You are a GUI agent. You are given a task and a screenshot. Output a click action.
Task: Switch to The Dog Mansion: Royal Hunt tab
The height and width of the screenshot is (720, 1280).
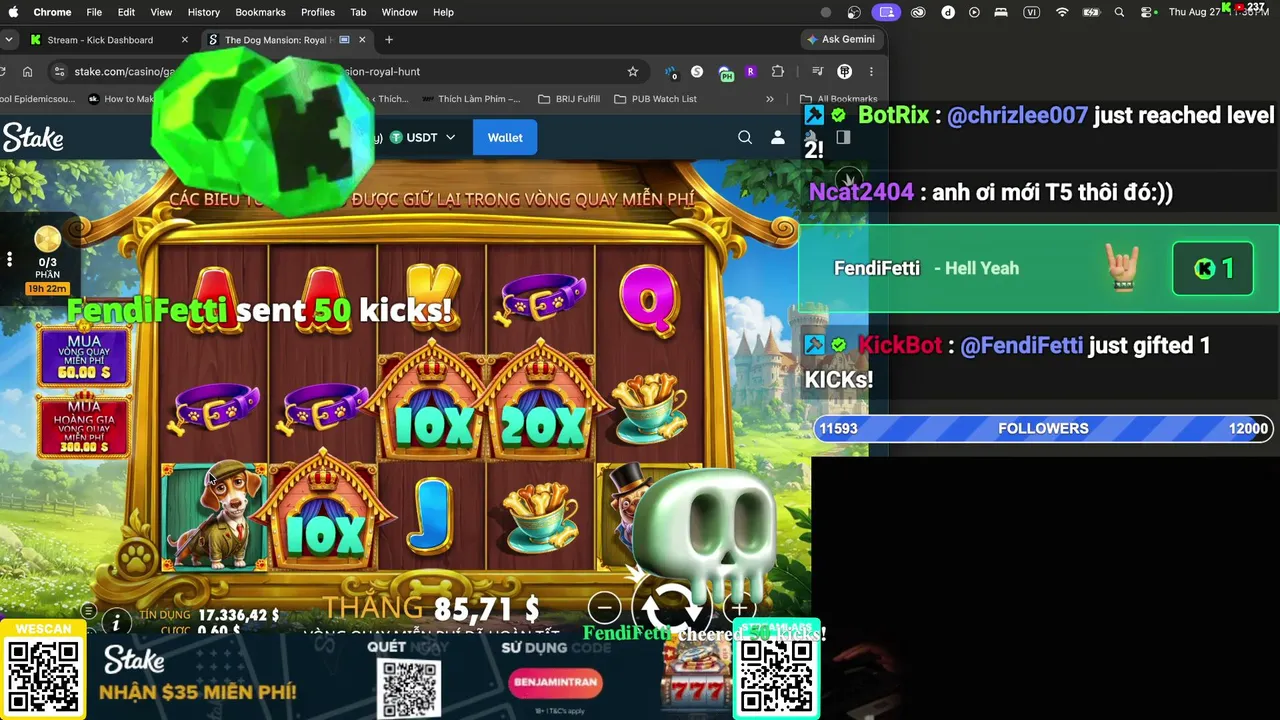[286, 40]
